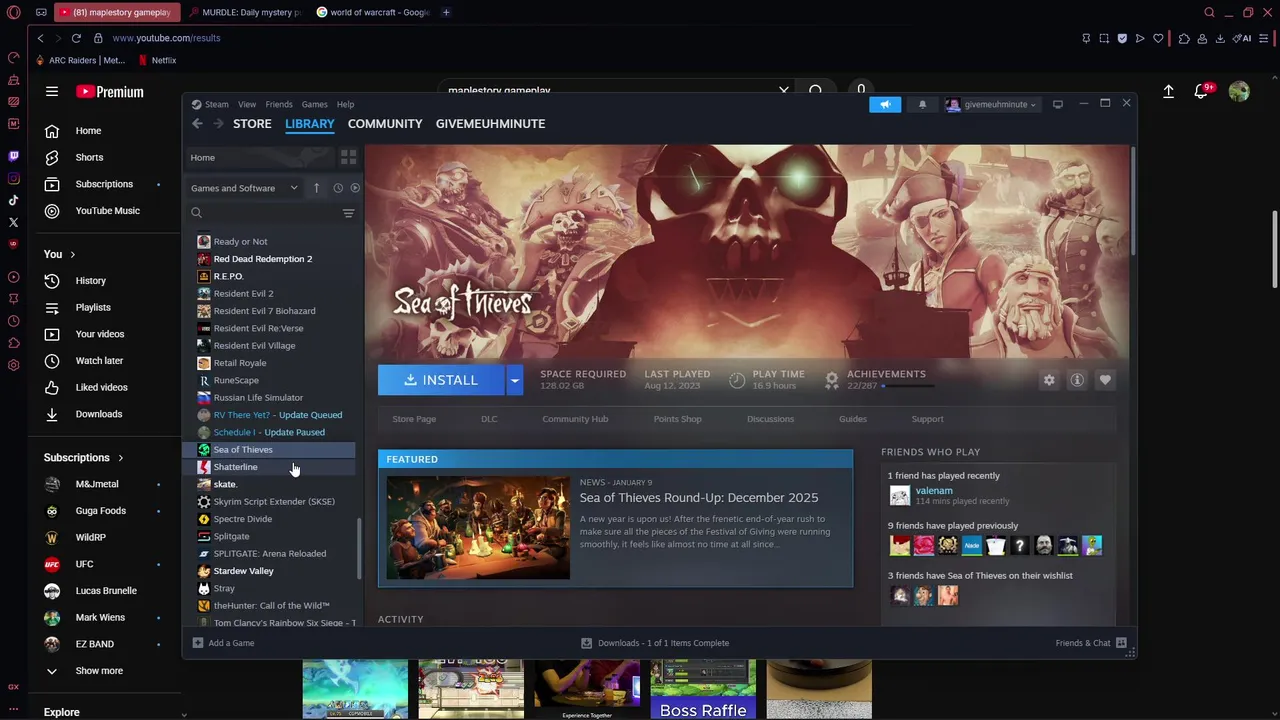
Task: Switch to the COMMUNITY tab in Steam
Action: point(385,124)
